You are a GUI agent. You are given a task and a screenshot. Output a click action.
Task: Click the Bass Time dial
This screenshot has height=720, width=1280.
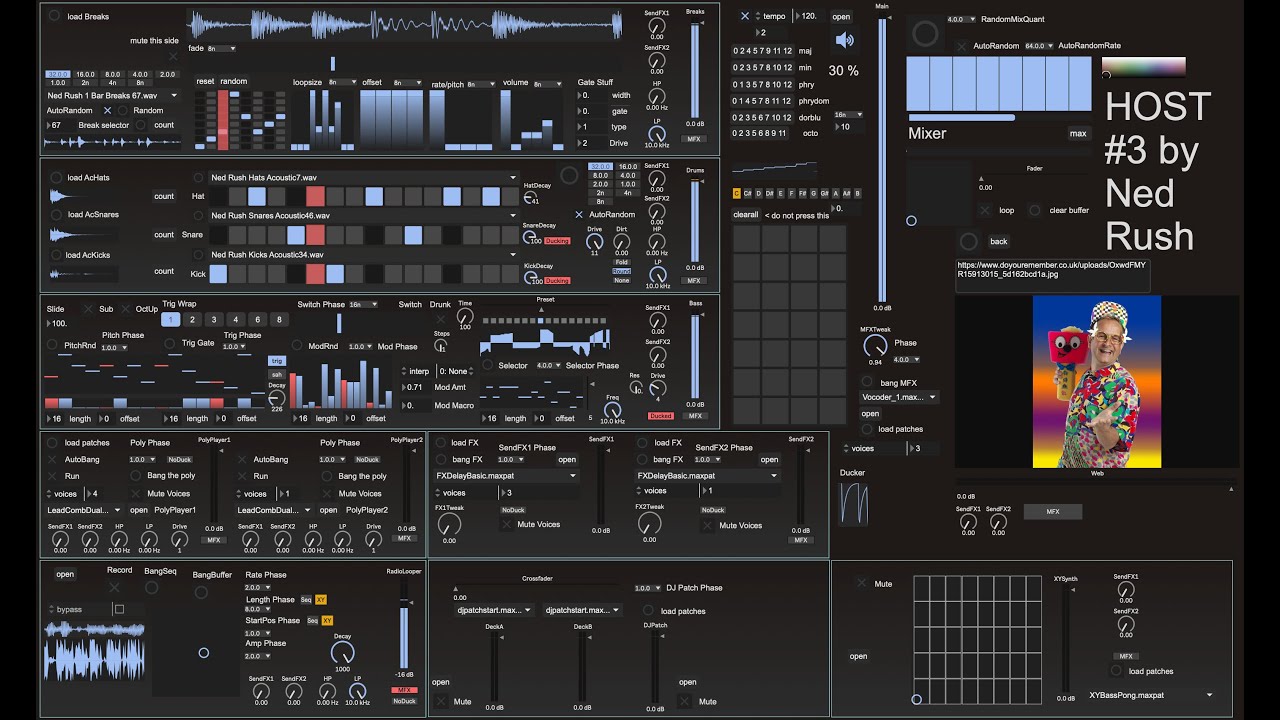(464, 315)
